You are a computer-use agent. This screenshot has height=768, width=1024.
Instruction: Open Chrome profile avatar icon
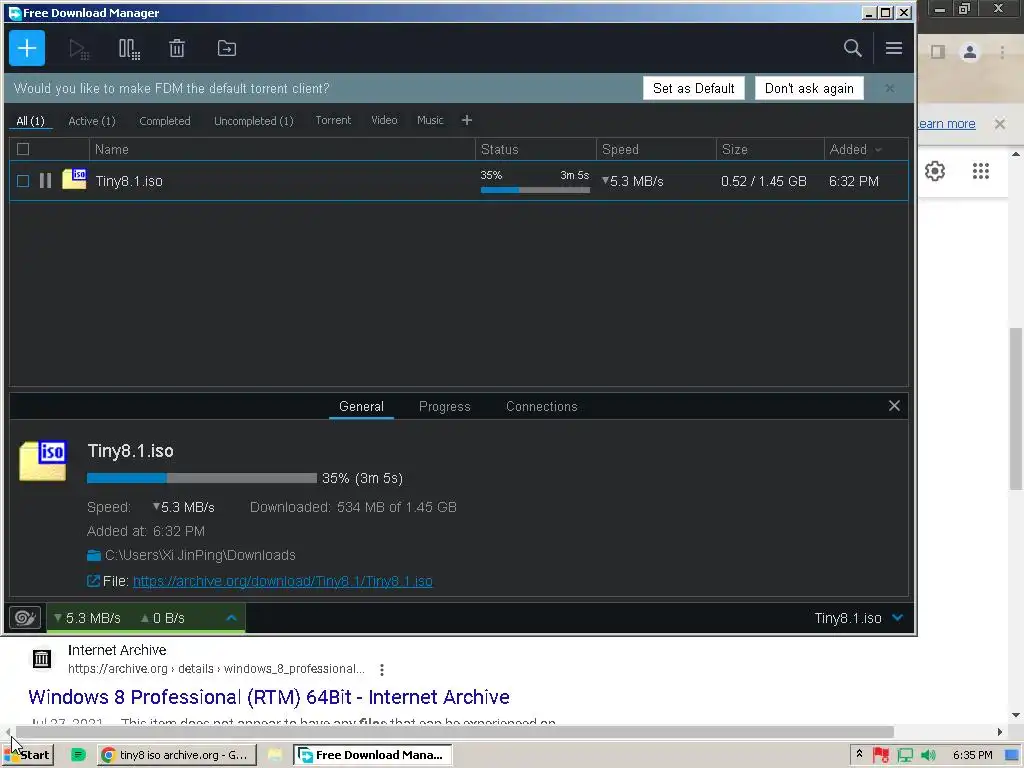(x=970, y=52)
